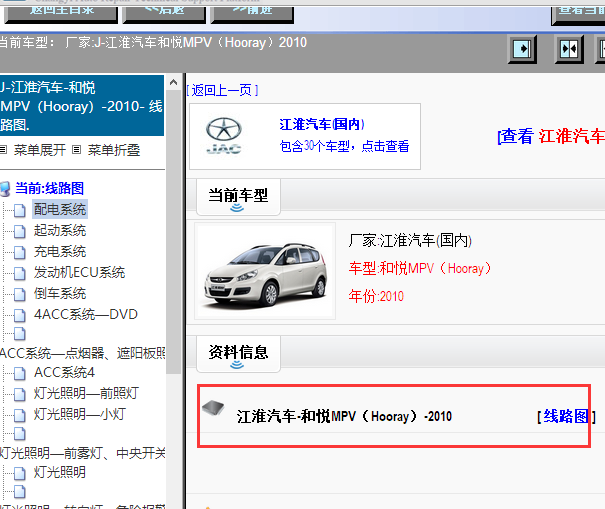This screenshot has width=605, height=509.
Task: Click the sidebar title J-江淮汽车-和悦 MPV 线路图
Action: pos(82,106)
